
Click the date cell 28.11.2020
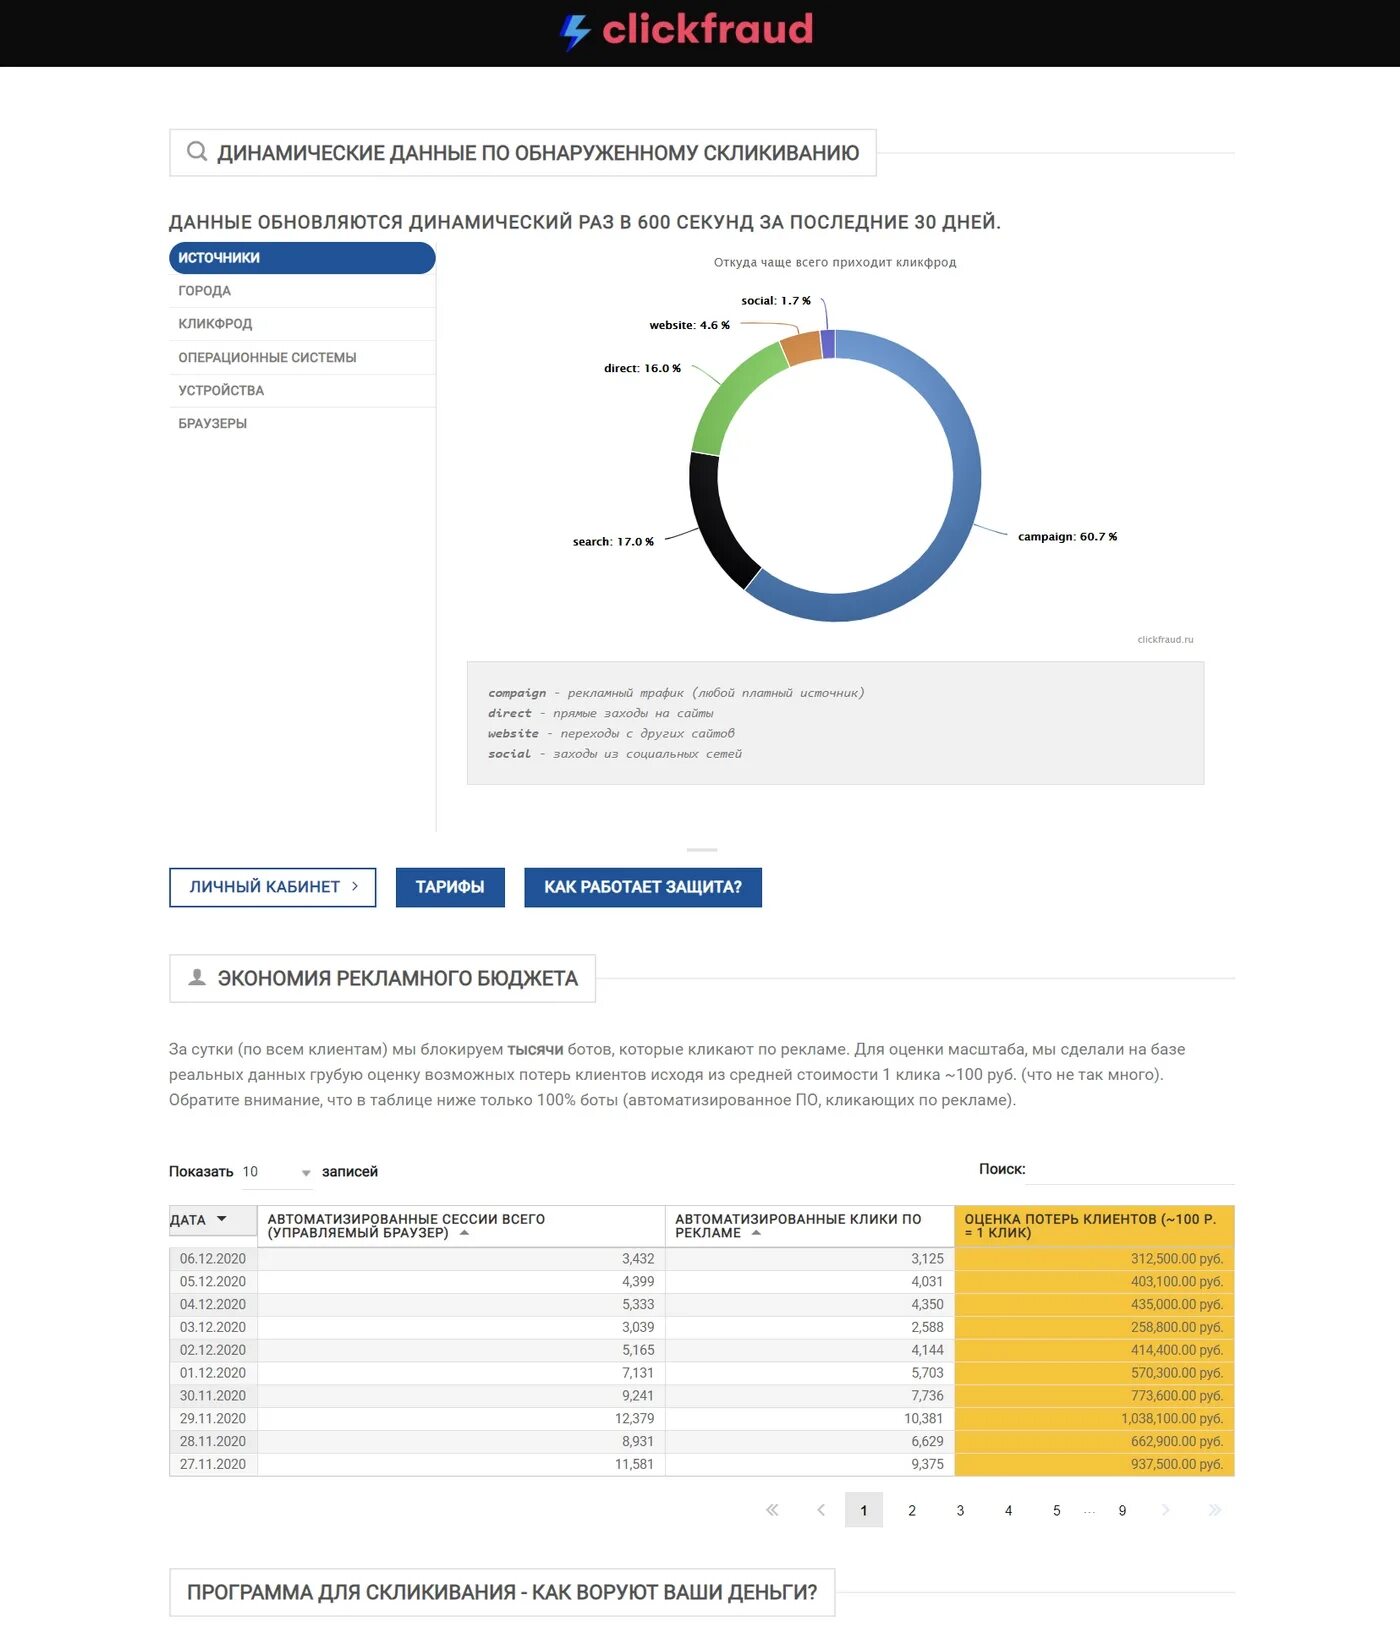[x=213, y=1442]
